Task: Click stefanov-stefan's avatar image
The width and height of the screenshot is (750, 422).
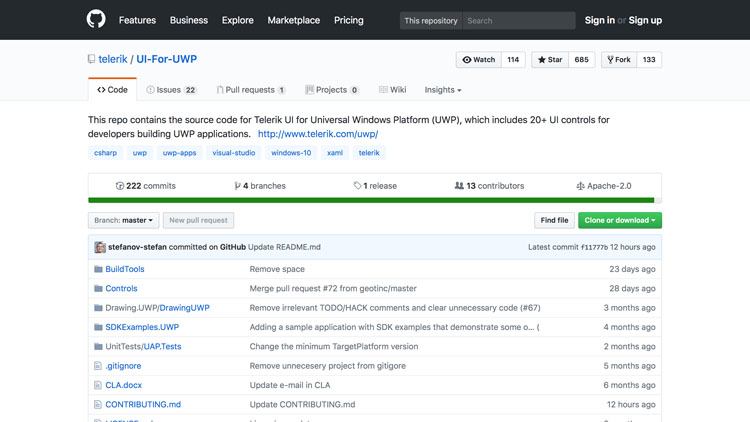Action: click(100, 247)
